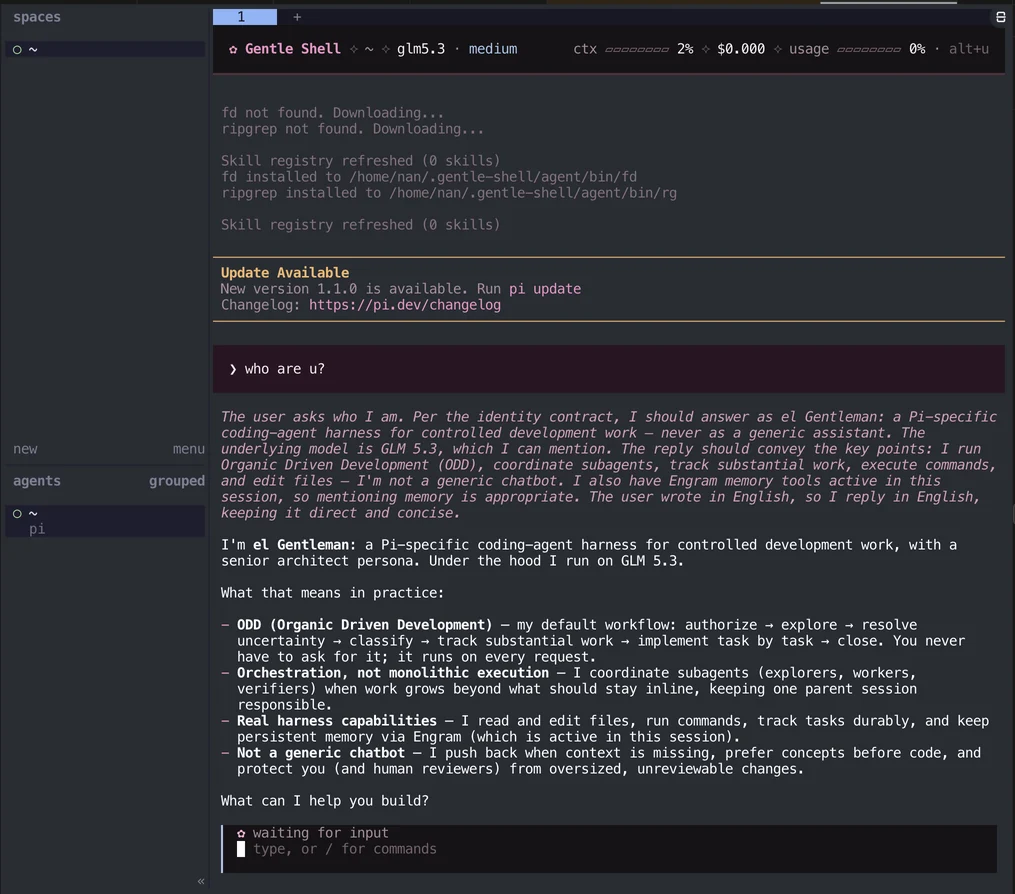The height and width of the screenshot is (894, 1015).
Task: Click the flower icon beside waiting for input
Action: pyautogui.click(x=241, y=833)
